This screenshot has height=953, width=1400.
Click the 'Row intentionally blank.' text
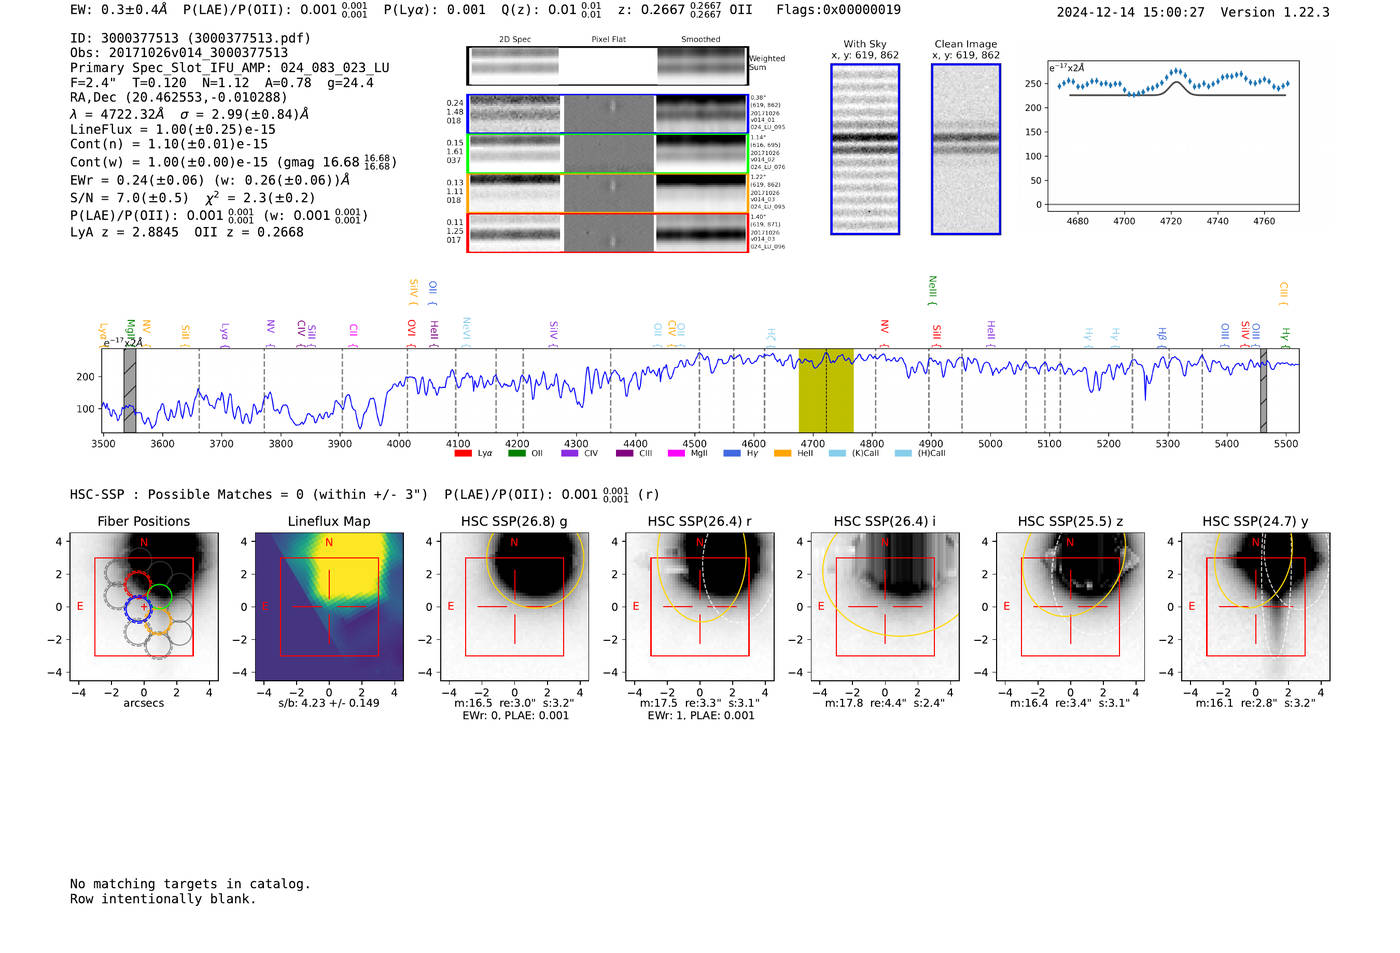click(163, 899)
